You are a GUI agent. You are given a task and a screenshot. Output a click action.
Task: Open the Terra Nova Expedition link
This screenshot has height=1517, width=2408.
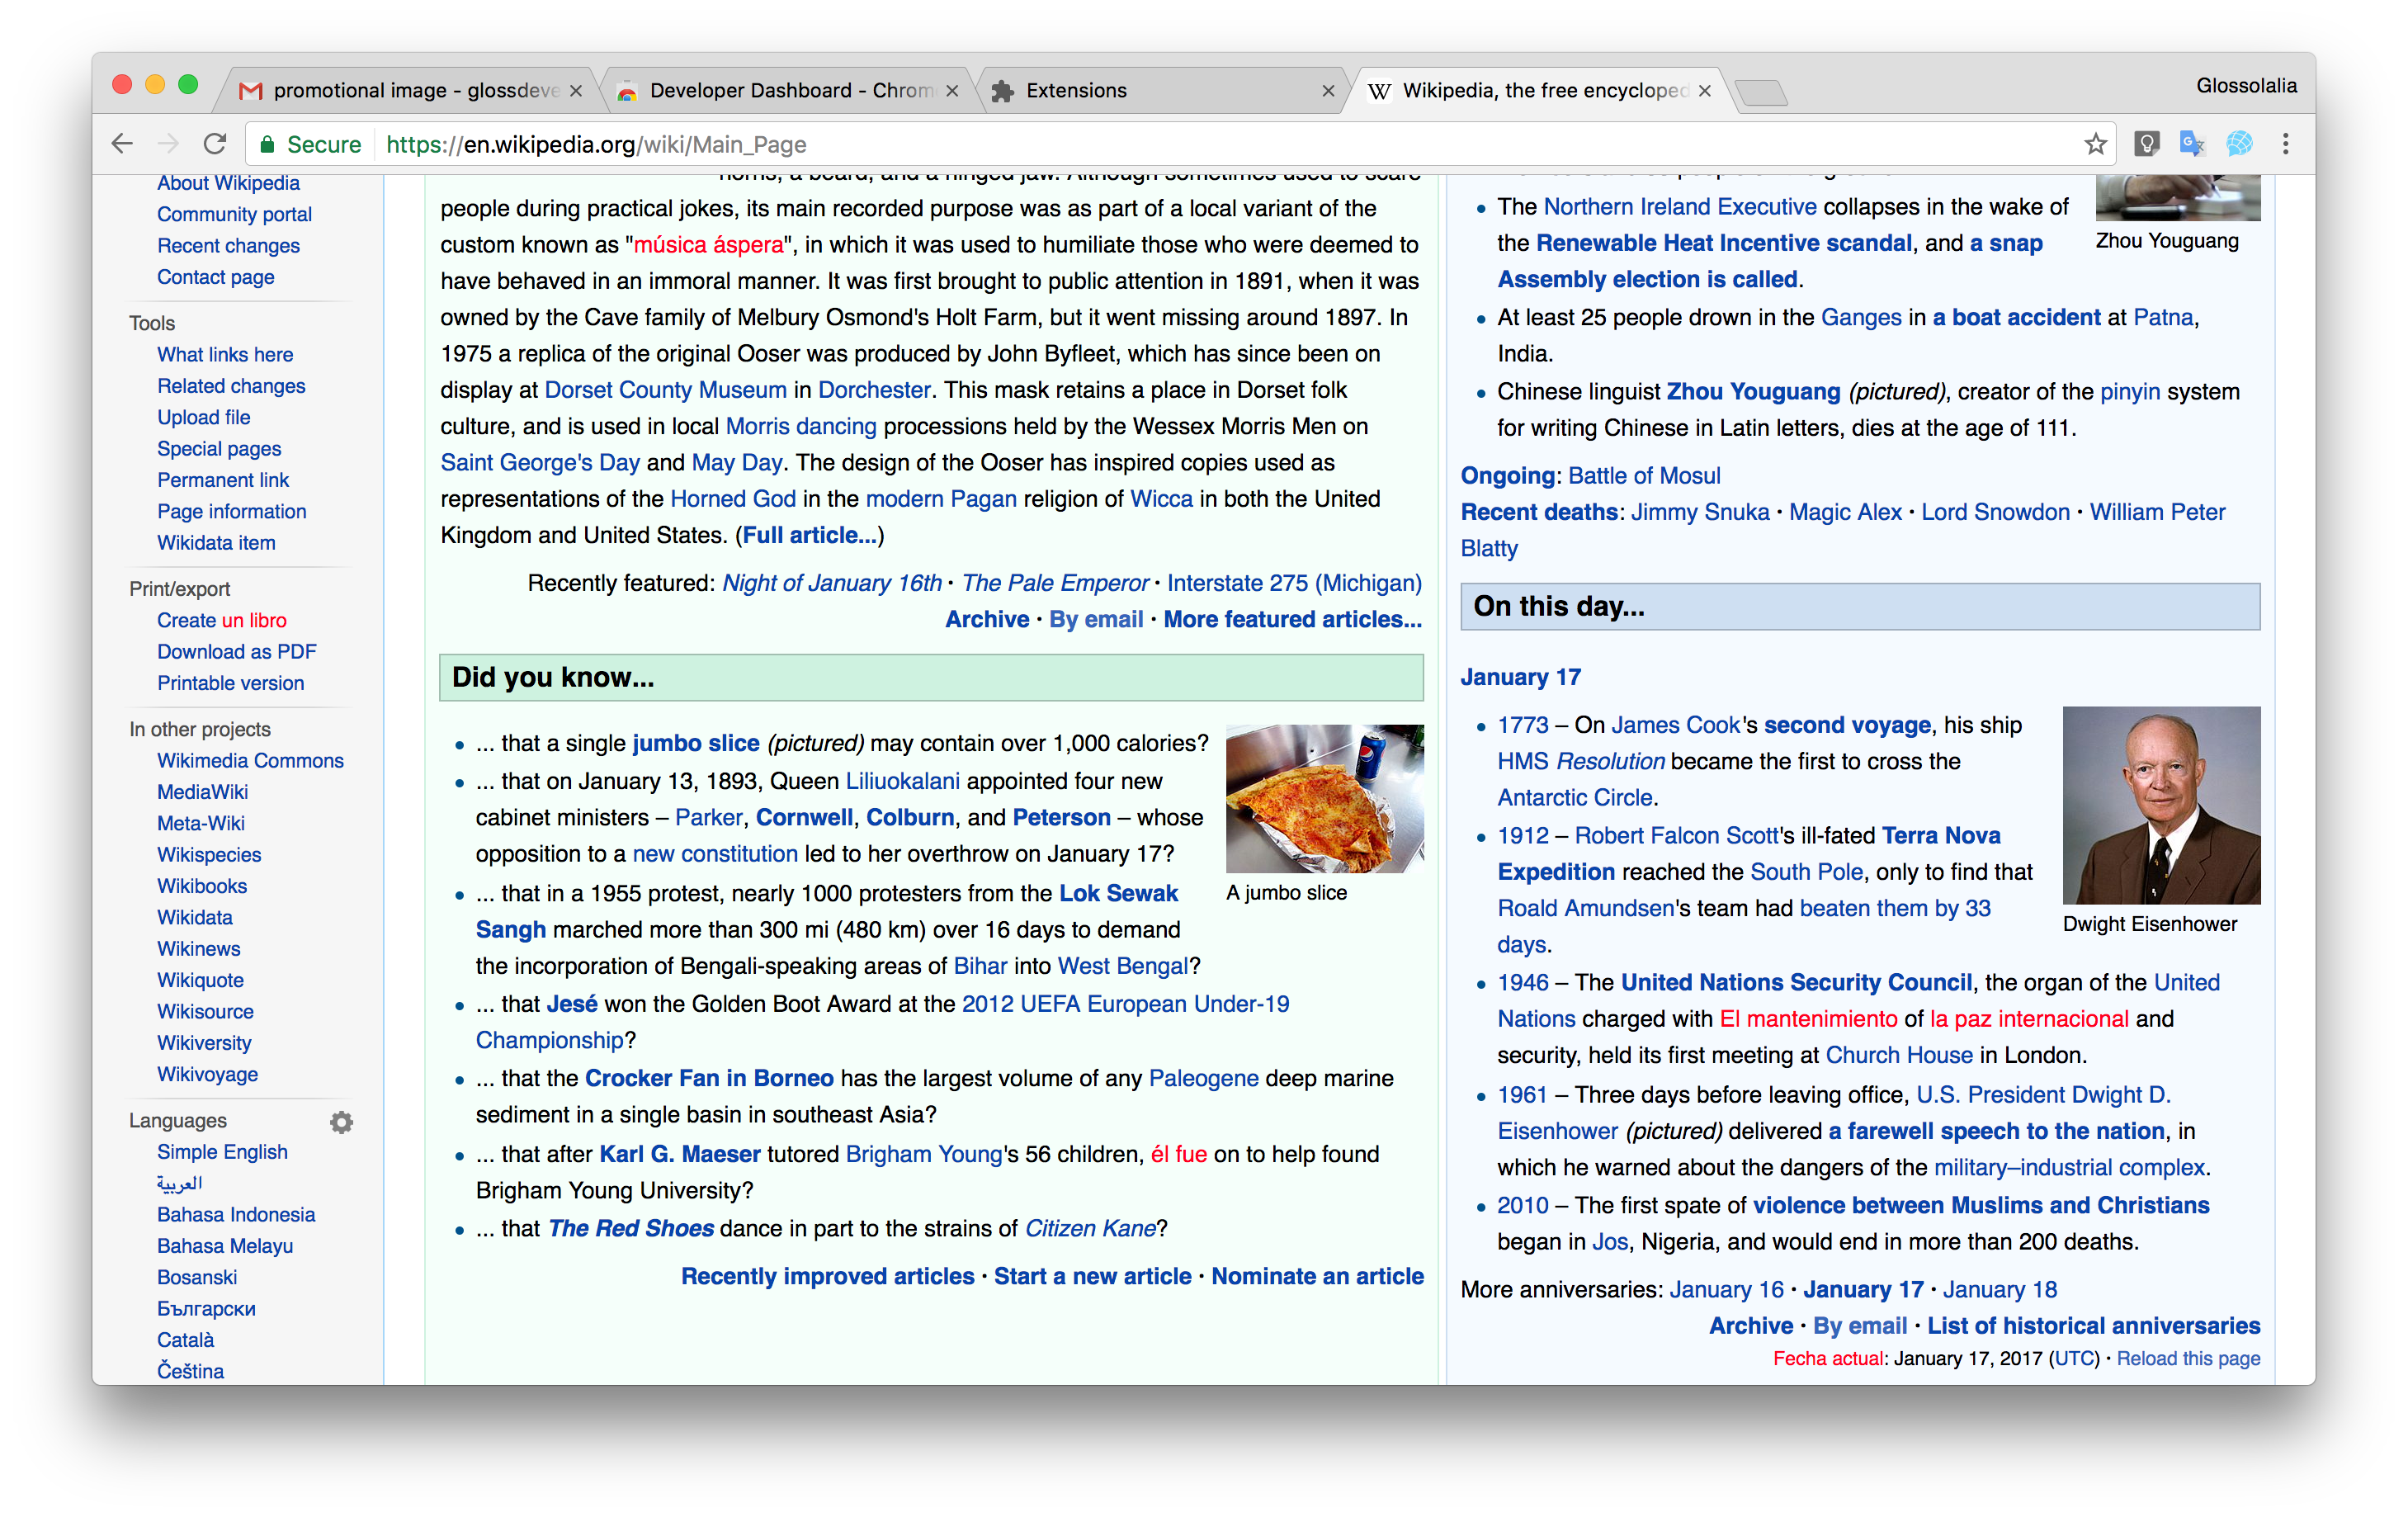(1749, 854)
